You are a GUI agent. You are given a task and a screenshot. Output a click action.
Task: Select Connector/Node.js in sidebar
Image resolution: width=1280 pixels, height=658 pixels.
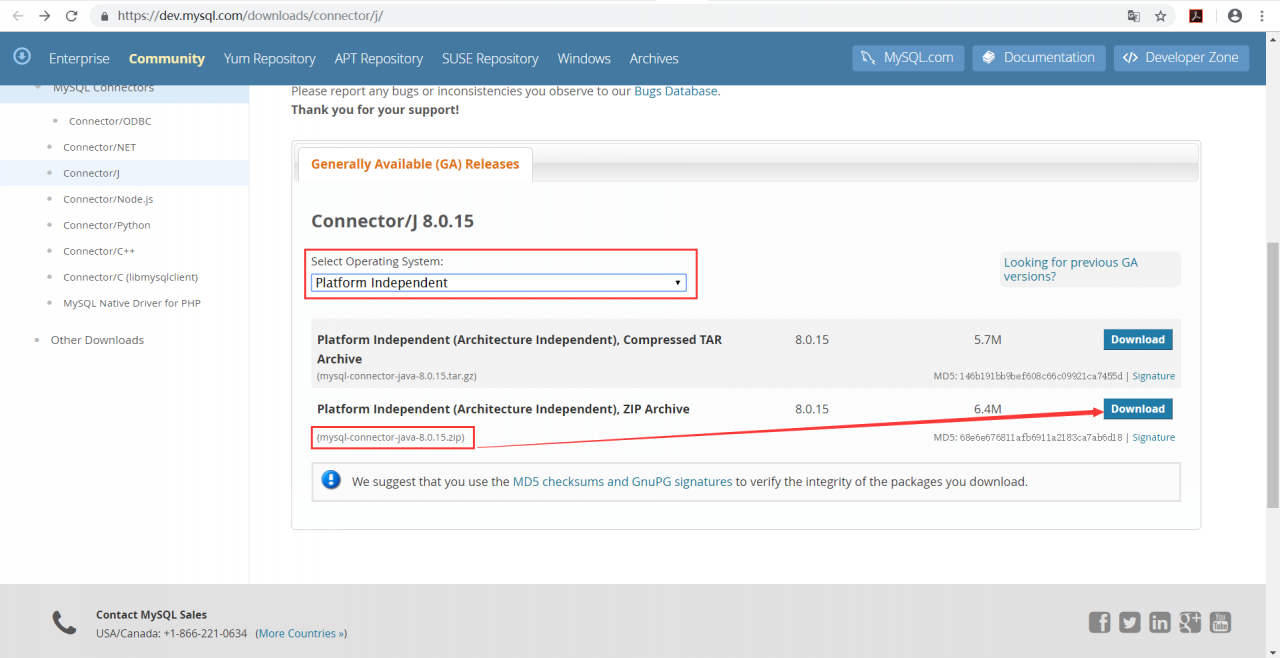pos(108,199)
